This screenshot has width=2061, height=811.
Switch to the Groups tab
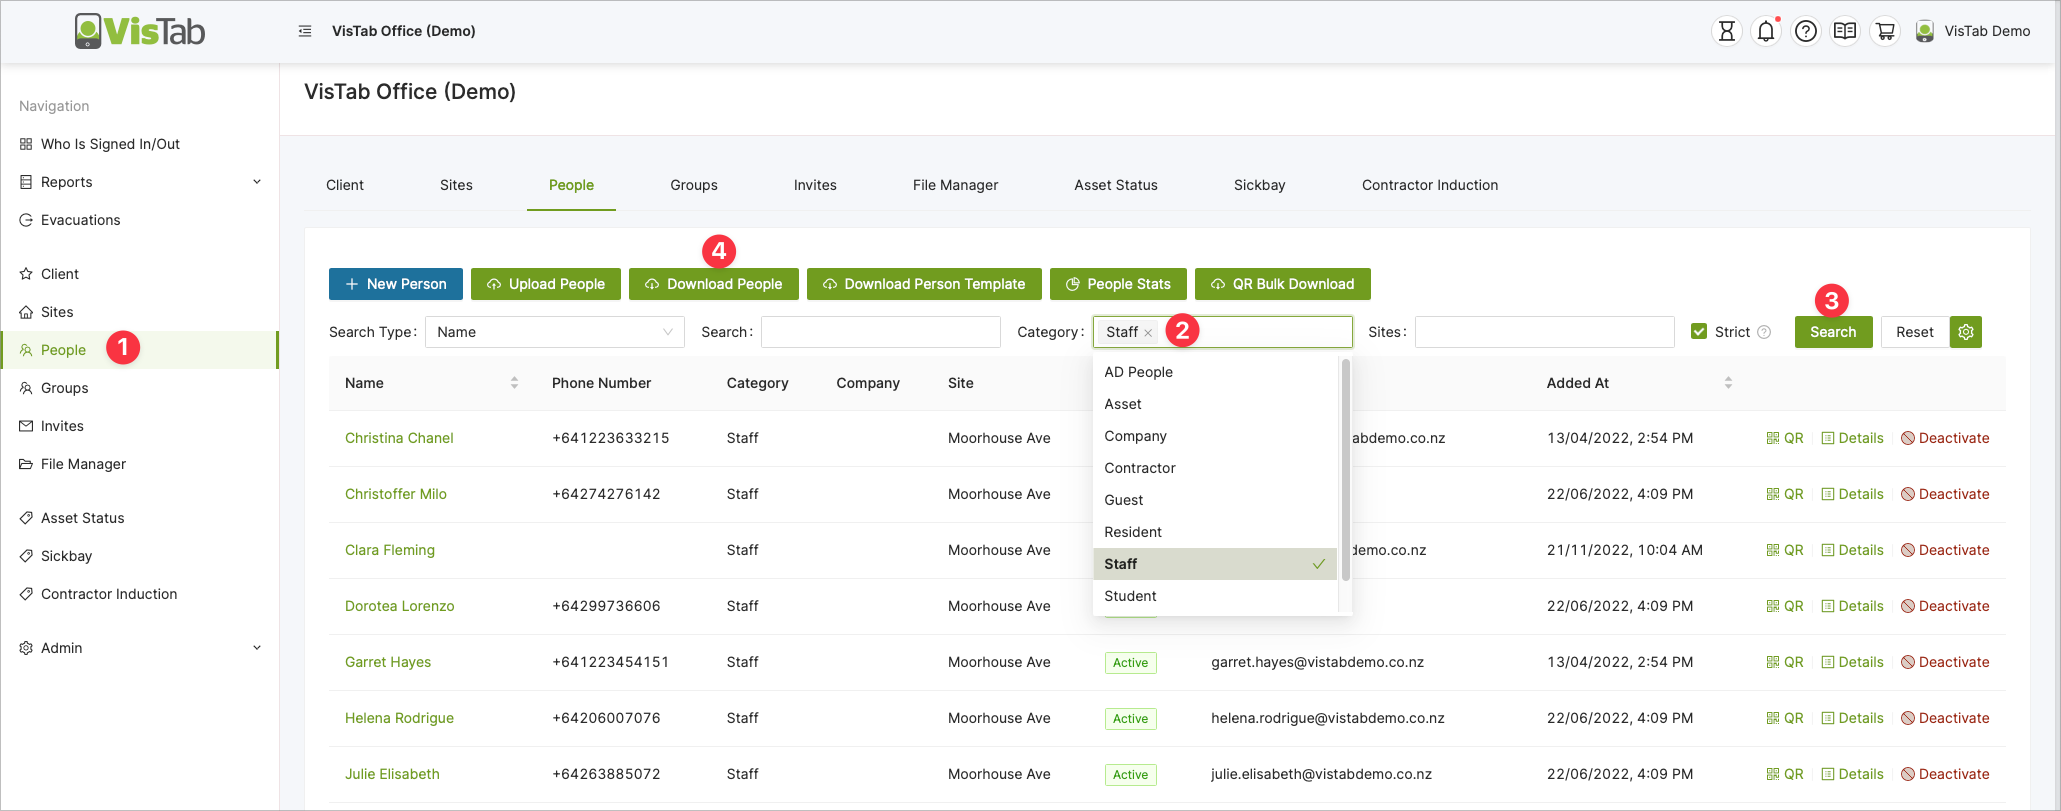pos(694,185)
